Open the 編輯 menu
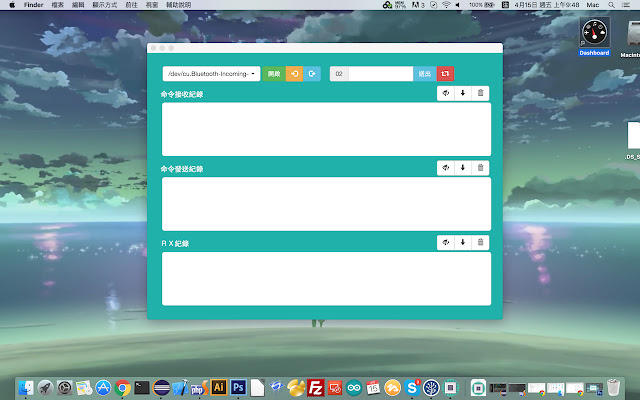 (78, 5)
